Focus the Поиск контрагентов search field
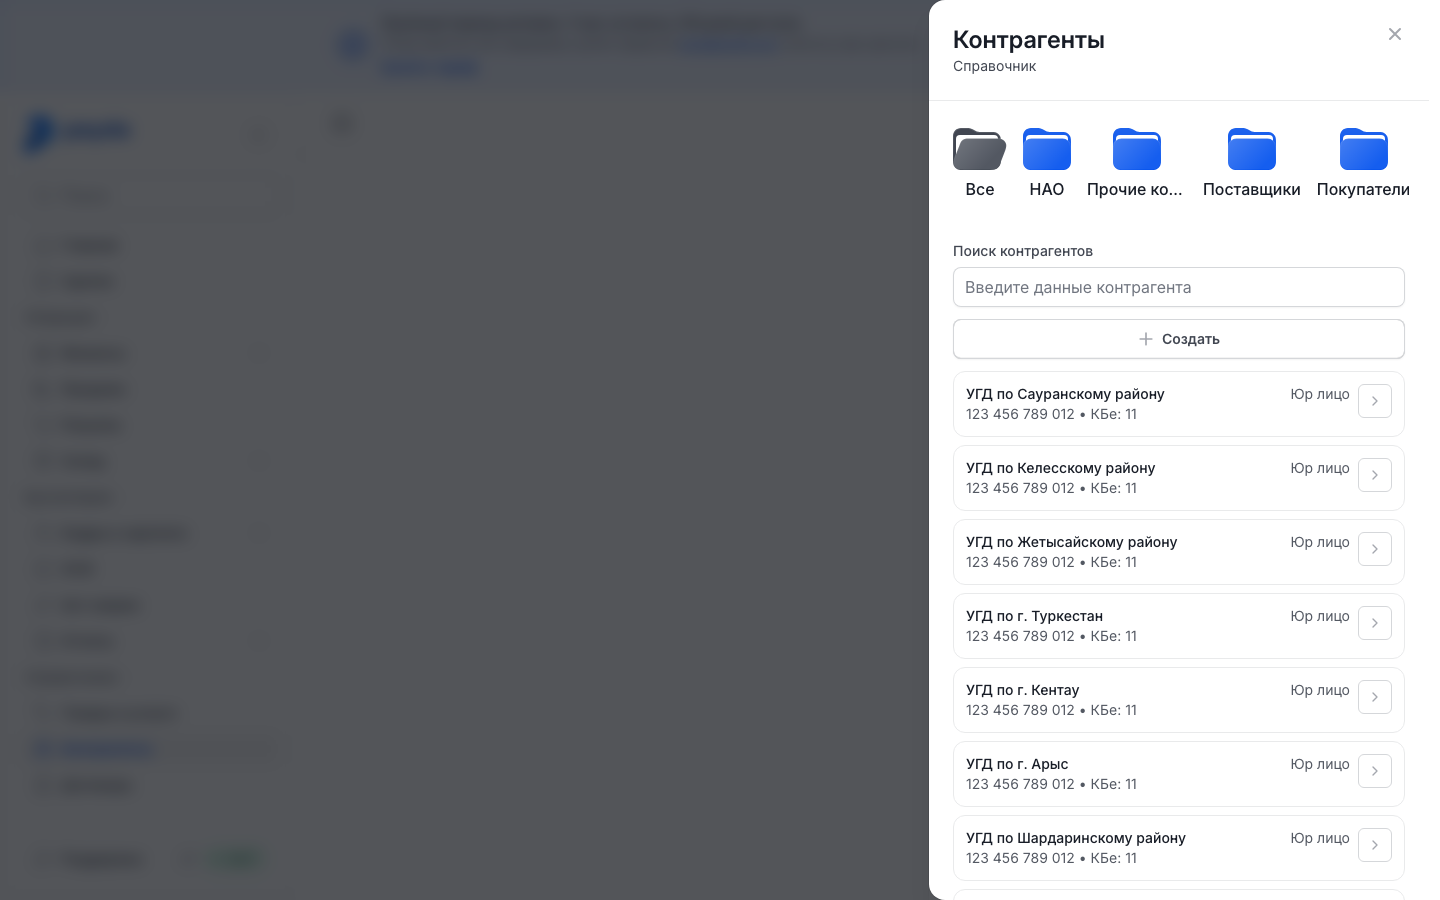Screen dimensions: 1440x900 (x=1179, y=287)
